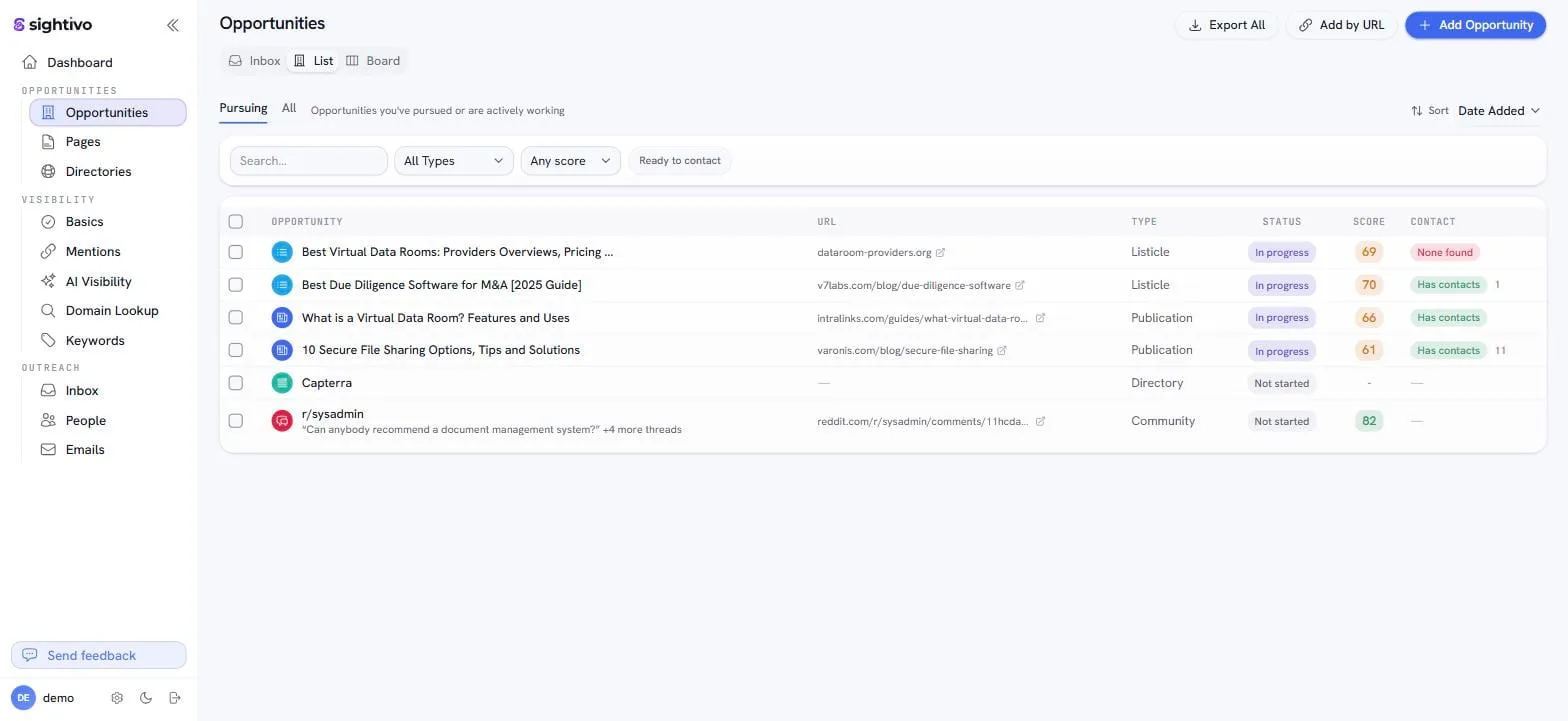The height and width of the screenshot is (721, 1568).
Task: Open status dropdown In progress for v7labs row
Action: 1281,285
